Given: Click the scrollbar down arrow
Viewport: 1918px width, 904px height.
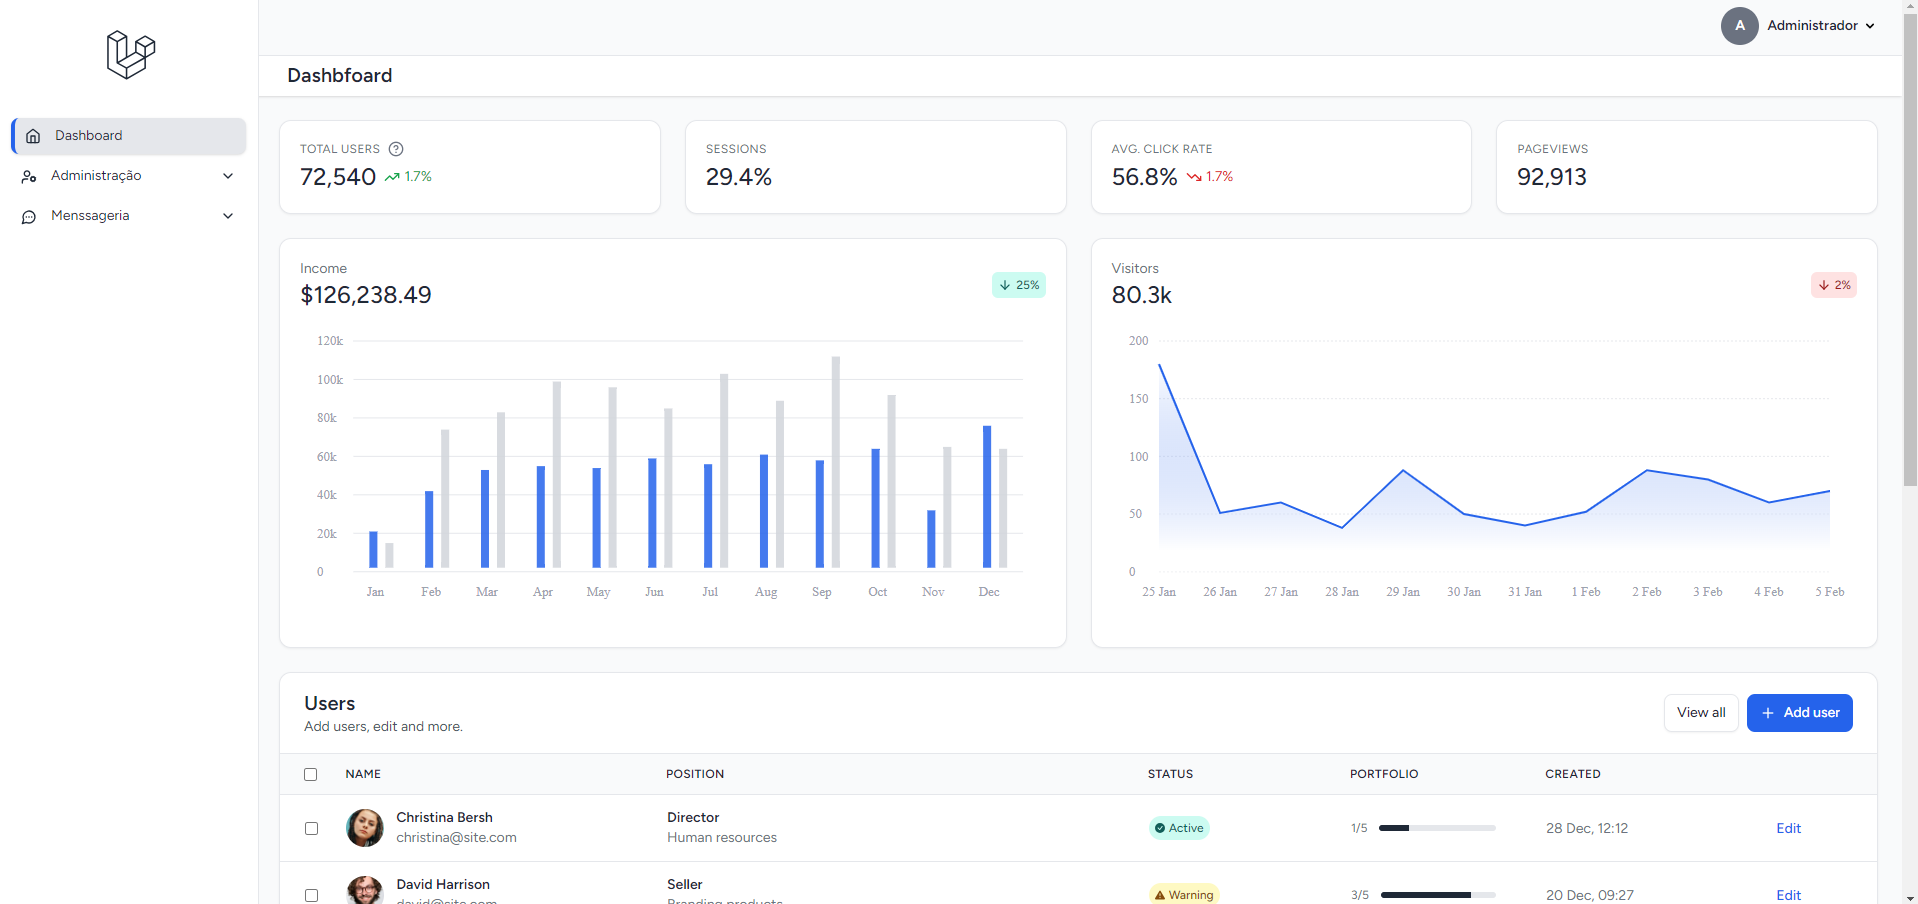Looking at the screenshot, I should point(1910,897).
